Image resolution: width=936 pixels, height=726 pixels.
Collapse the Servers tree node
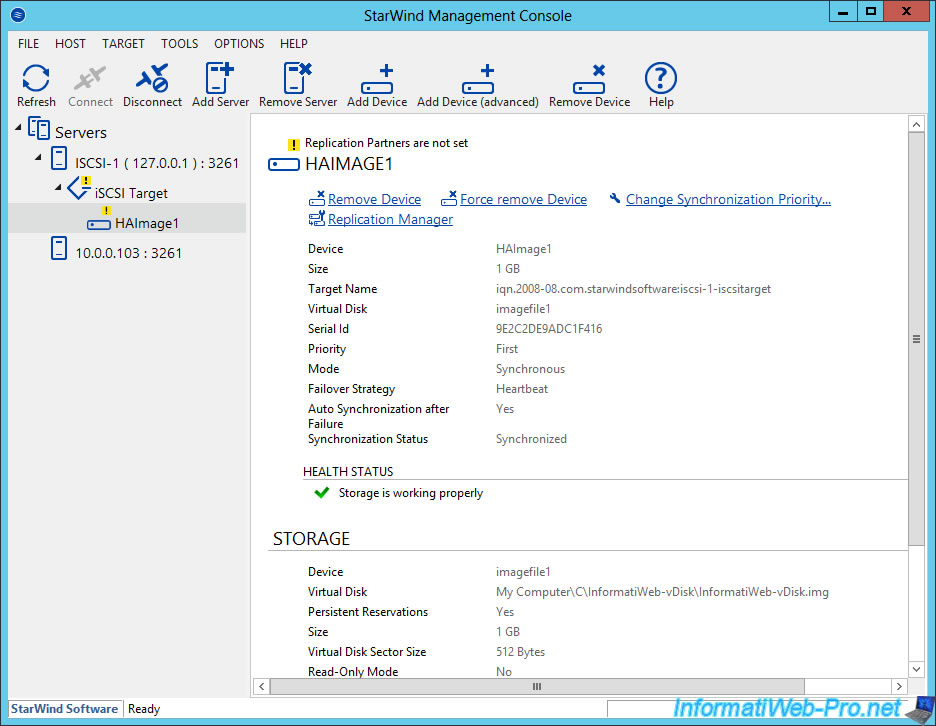click(16, 126)
